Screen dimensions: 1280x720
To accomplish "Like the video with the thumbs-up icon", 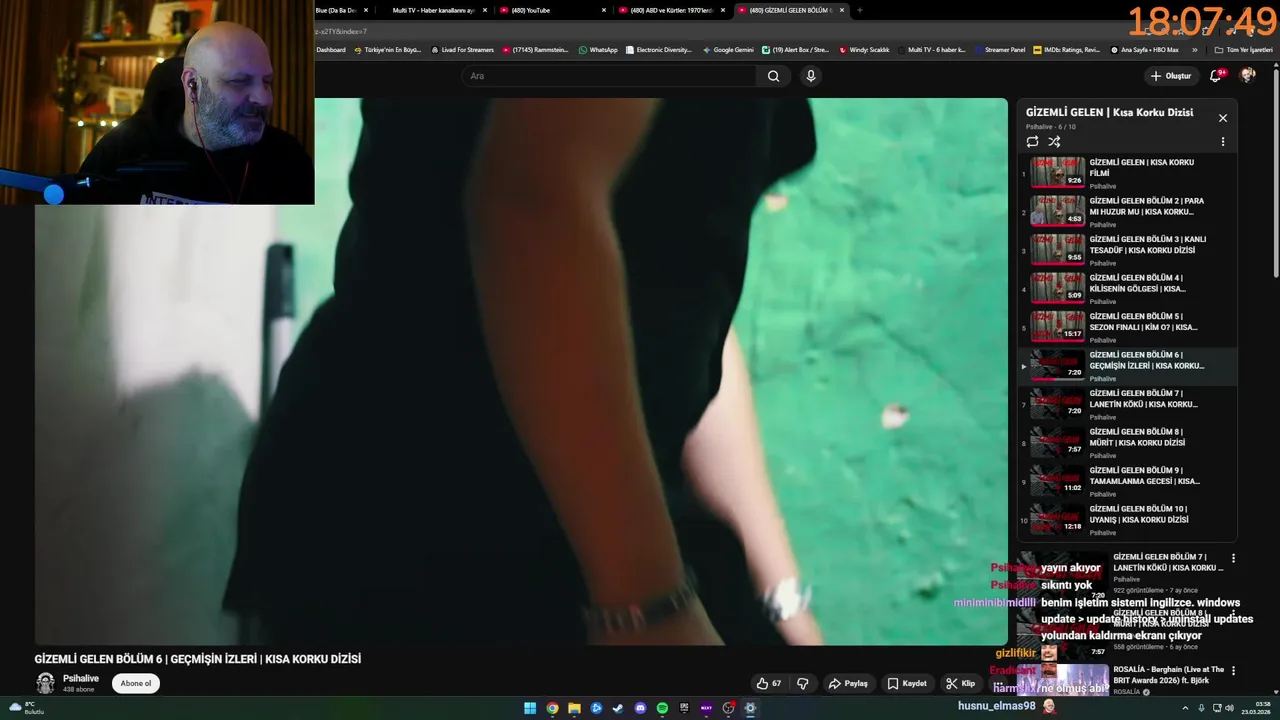I will (x=768, y=684).
